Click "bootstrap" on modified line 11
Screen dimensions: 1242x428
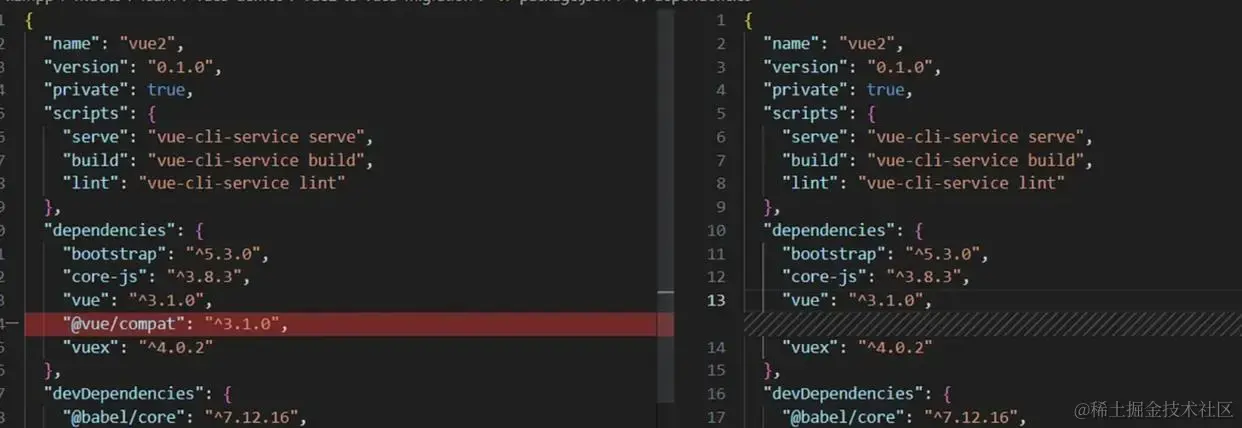point(884,254)
